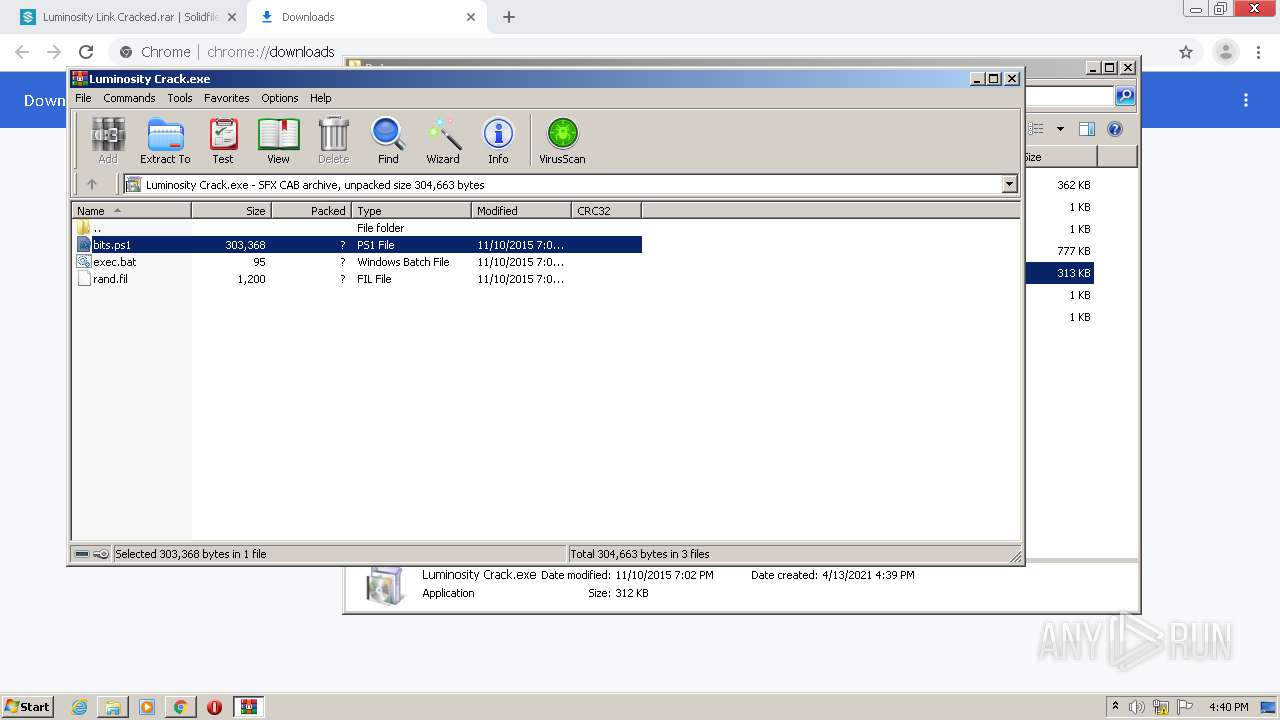Click the Windows Batch File type cell
The height and width of the screenshot is (720, 1280).
[403, 262]
